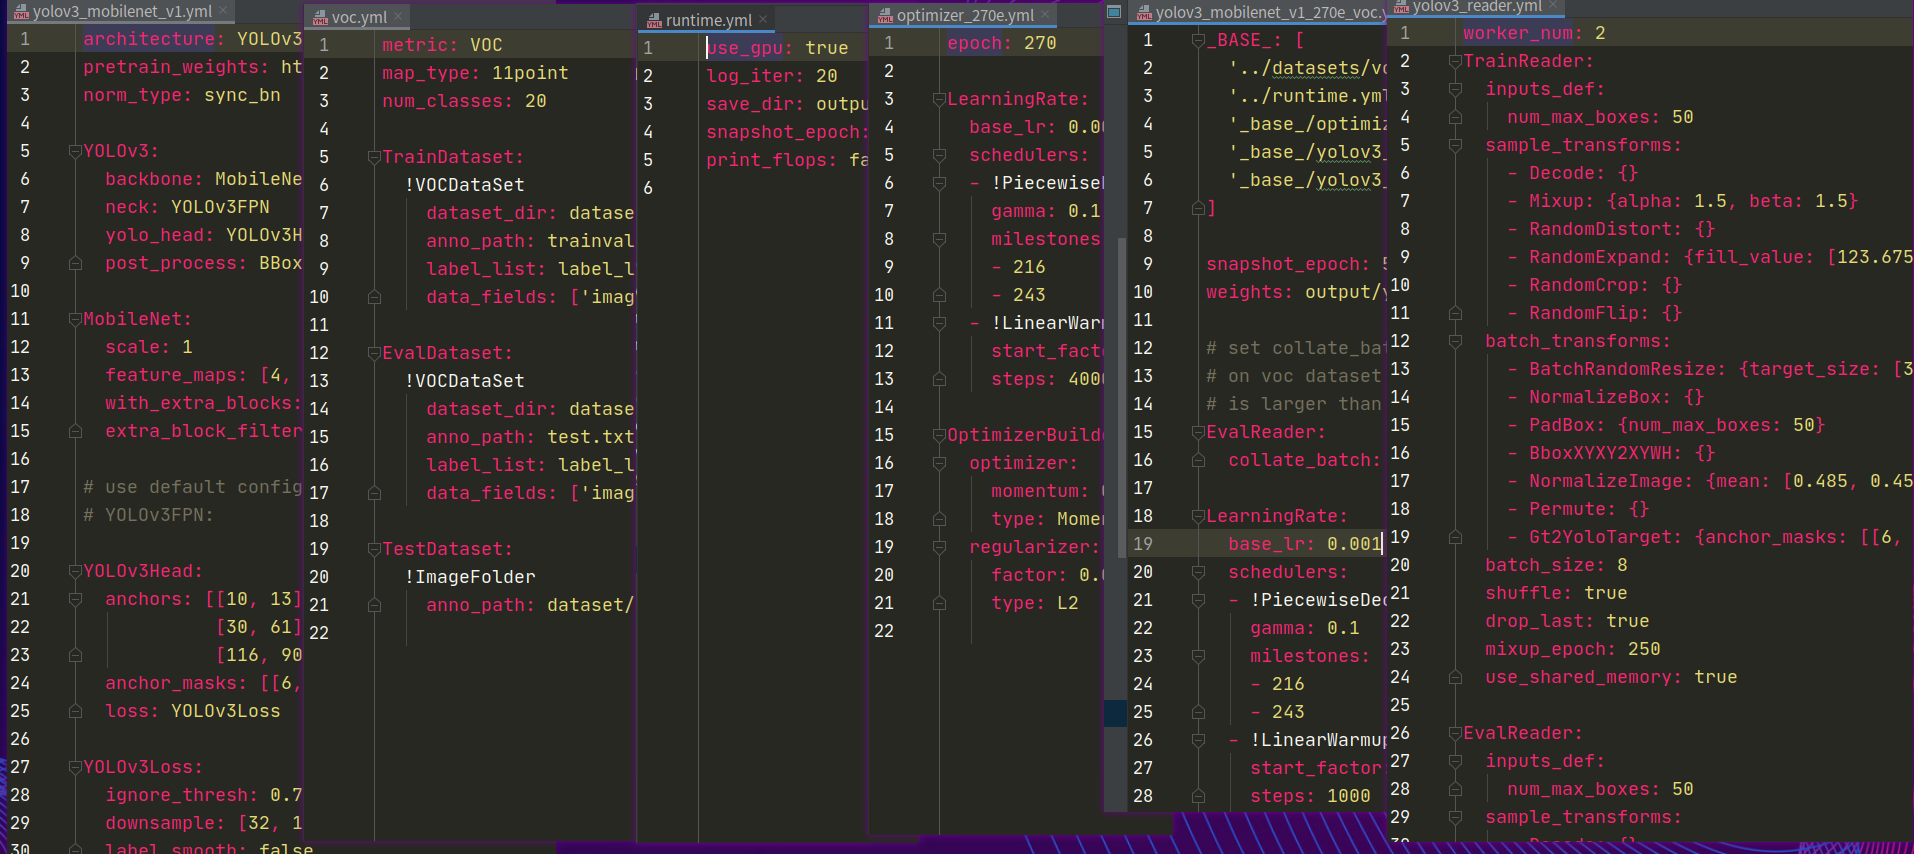Viewport: 1914px width, 854px height.
Task: Collapse the TrainDataset: block in voc.yml
Action: tap(374, 157)
